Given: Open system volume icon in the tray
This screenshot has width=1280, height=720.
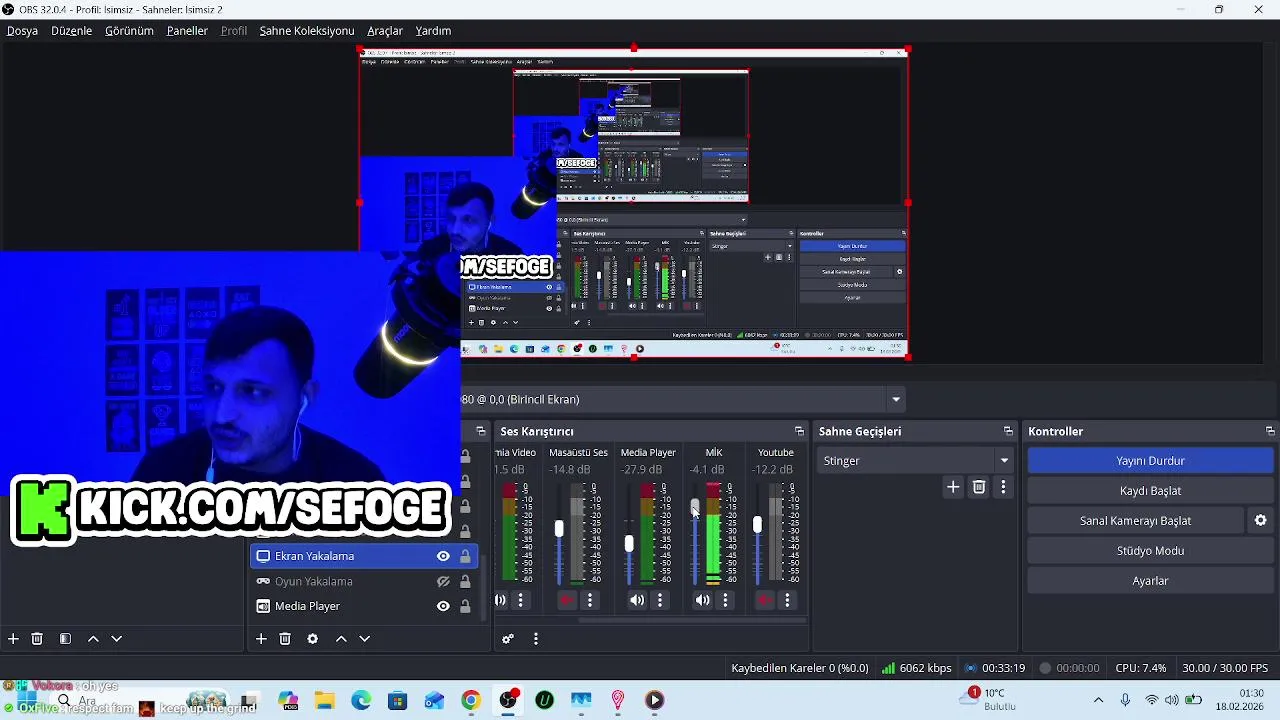Looking at the screenshot, I should [x=1171, y=700].
